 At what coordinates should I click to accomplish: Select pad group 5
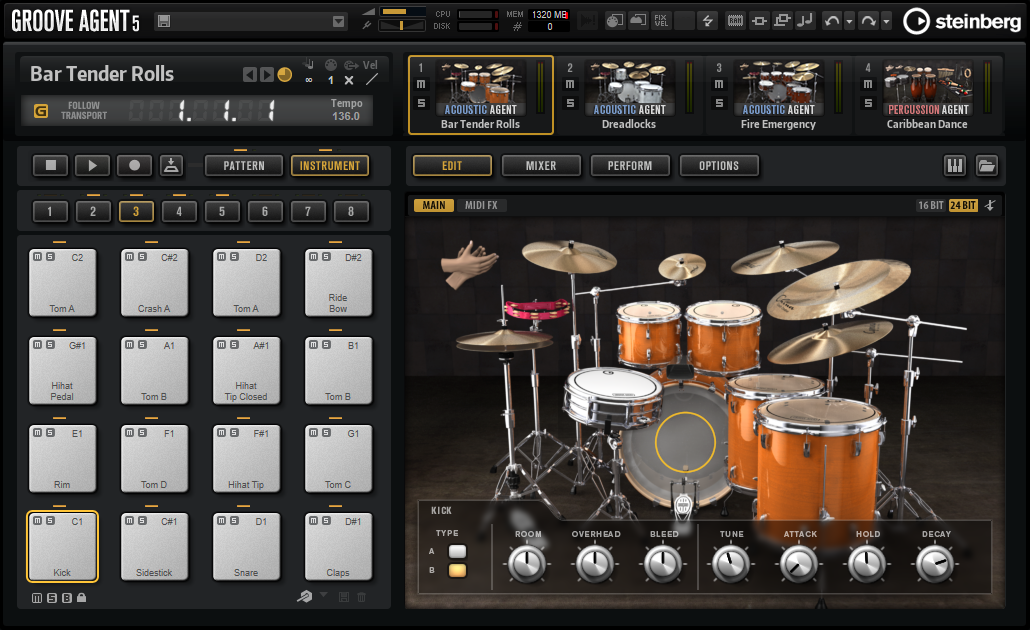[x=222, y=212]
